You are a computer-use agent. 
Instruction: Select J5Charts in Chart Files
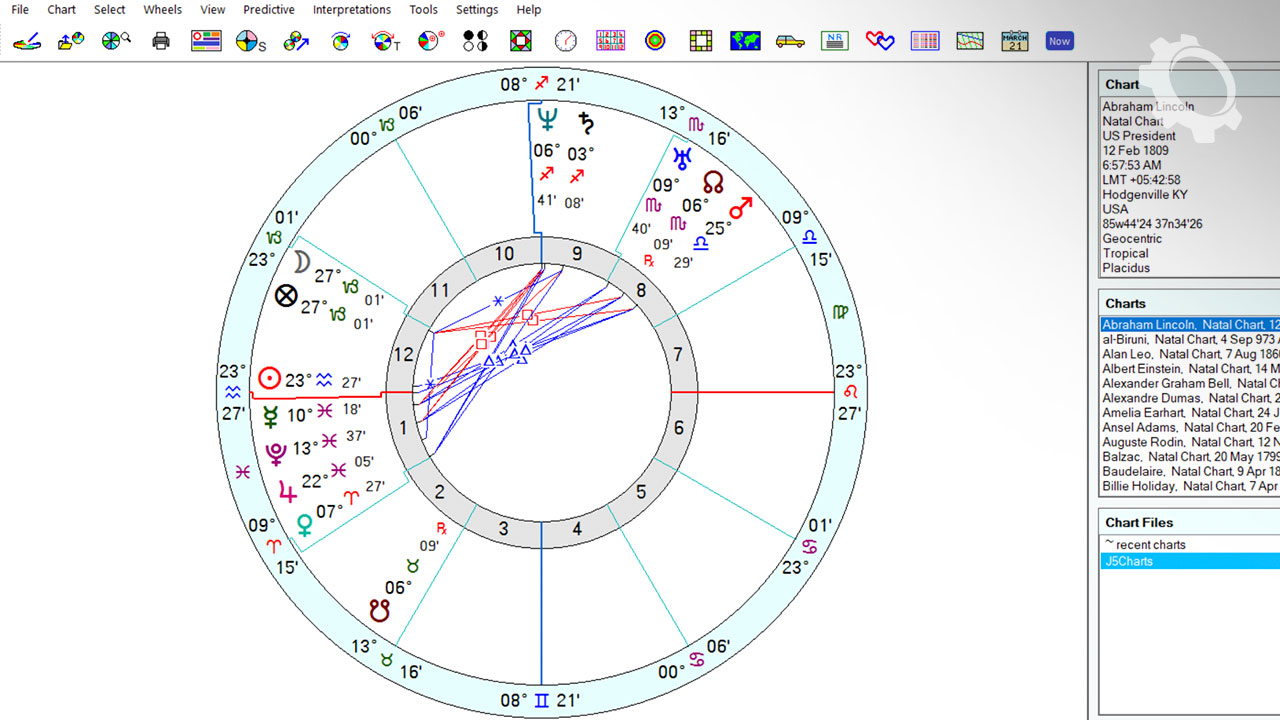pos(1128,561)
